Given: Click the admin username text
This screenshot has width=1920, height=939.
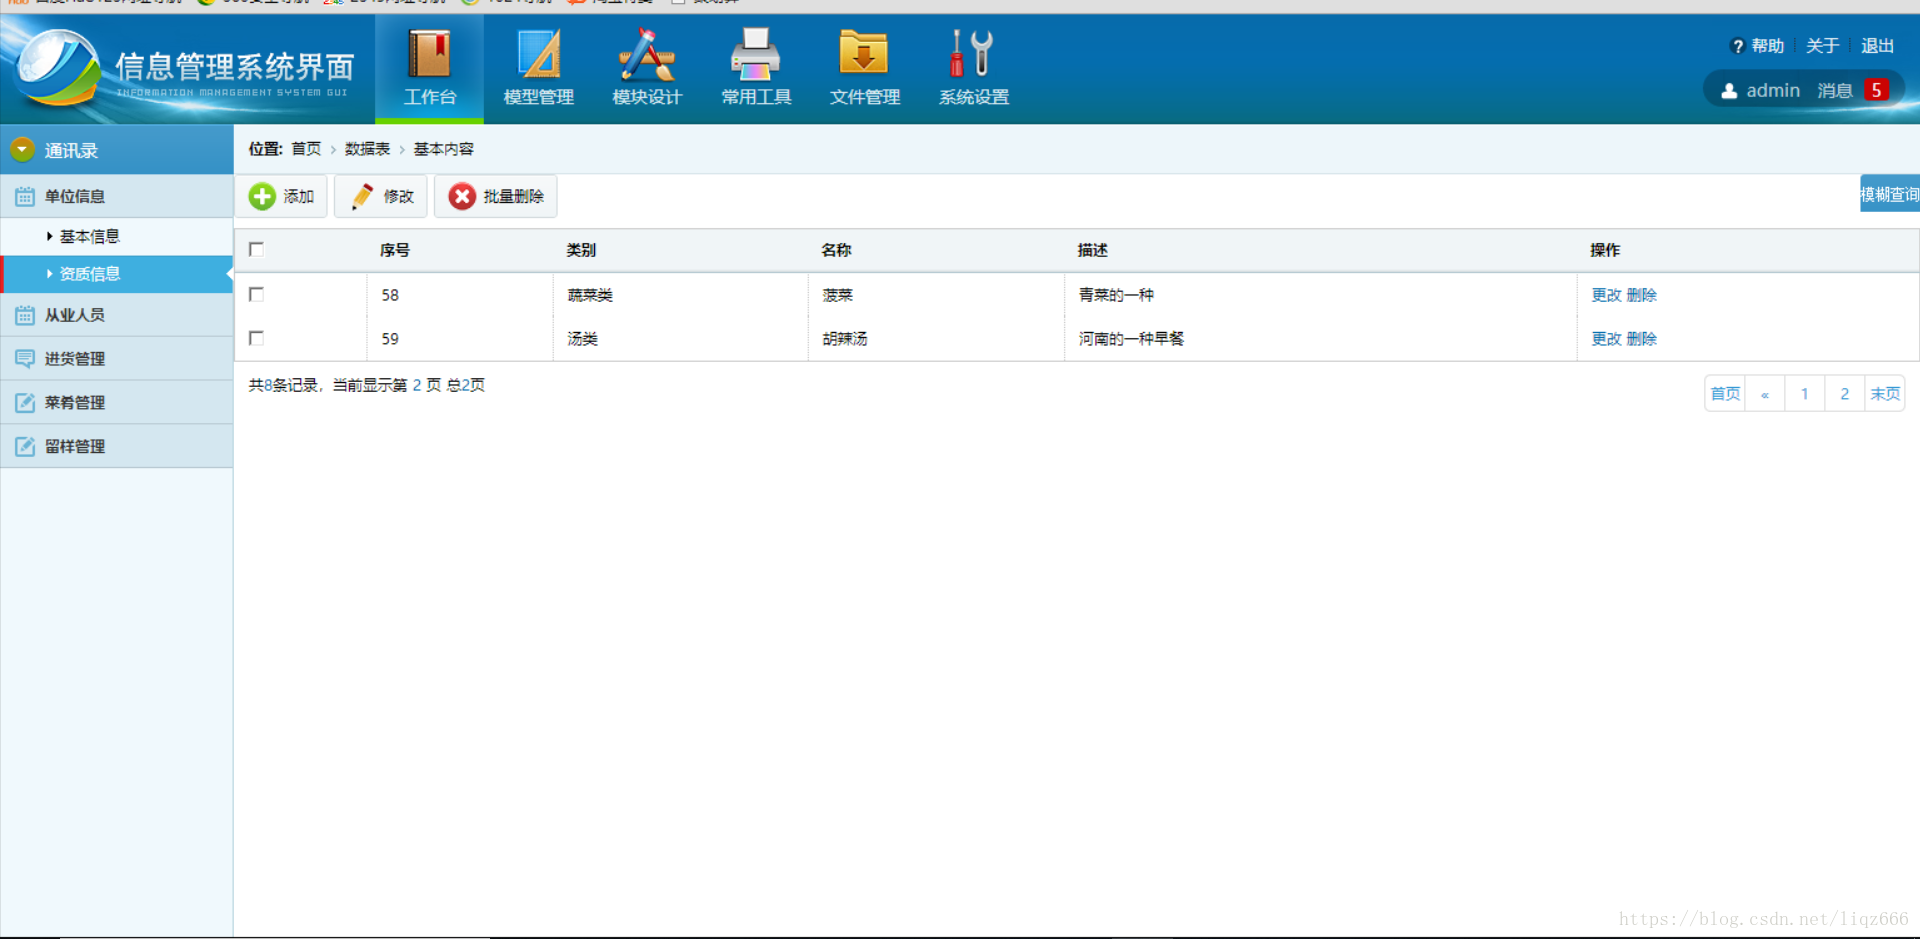Looking at the screenshot, I should point(1773,91).
